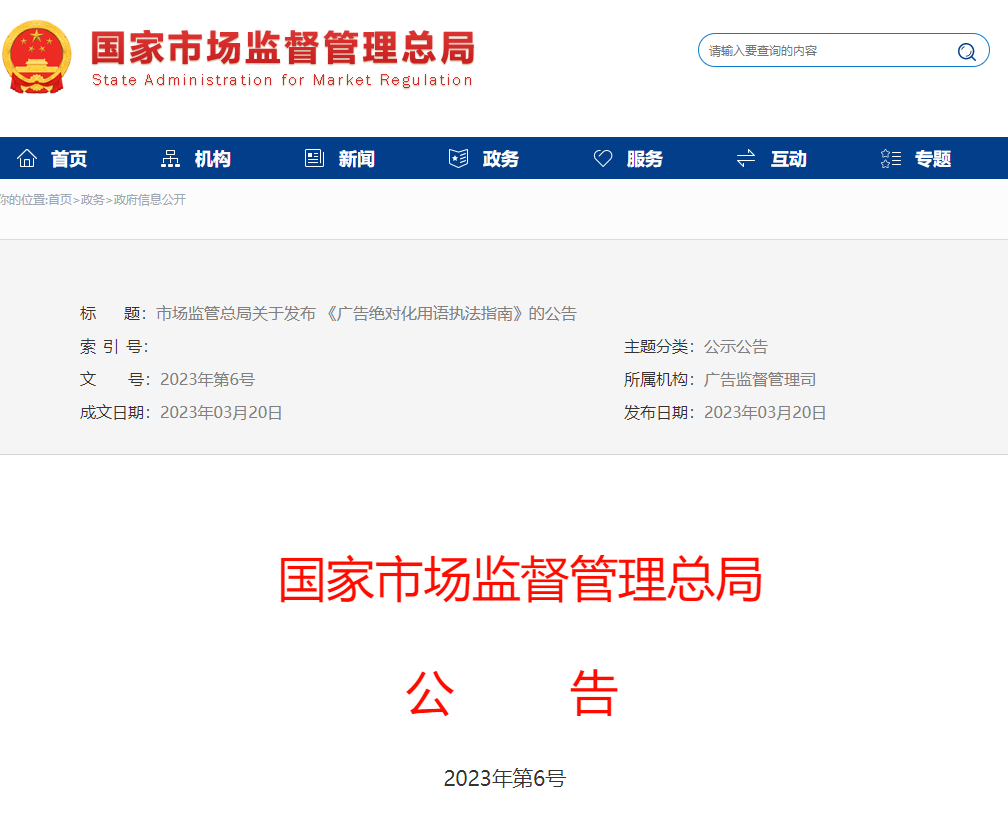The height and width of the screenshot is (816, 1008).
Task: Click the home icon beside 首页
Action: point(27,158)
